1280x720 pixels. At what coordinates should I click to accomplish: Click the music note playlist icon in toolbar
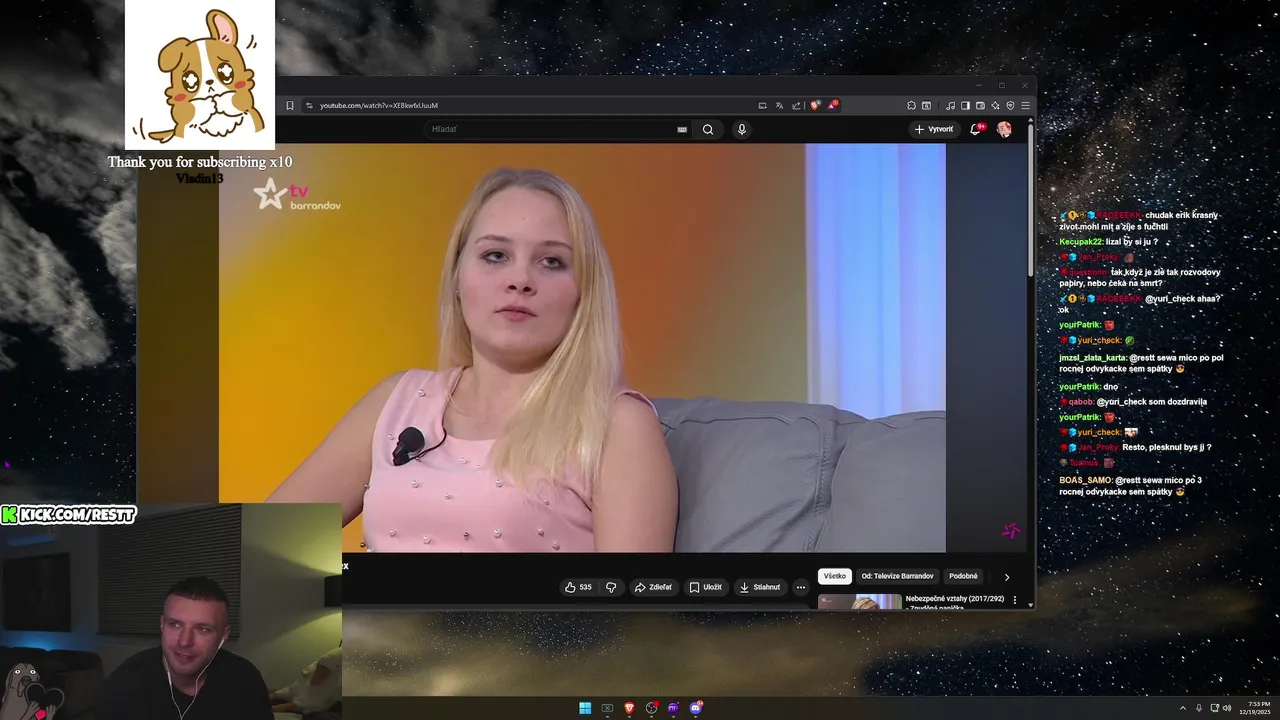tap(950, 105)
